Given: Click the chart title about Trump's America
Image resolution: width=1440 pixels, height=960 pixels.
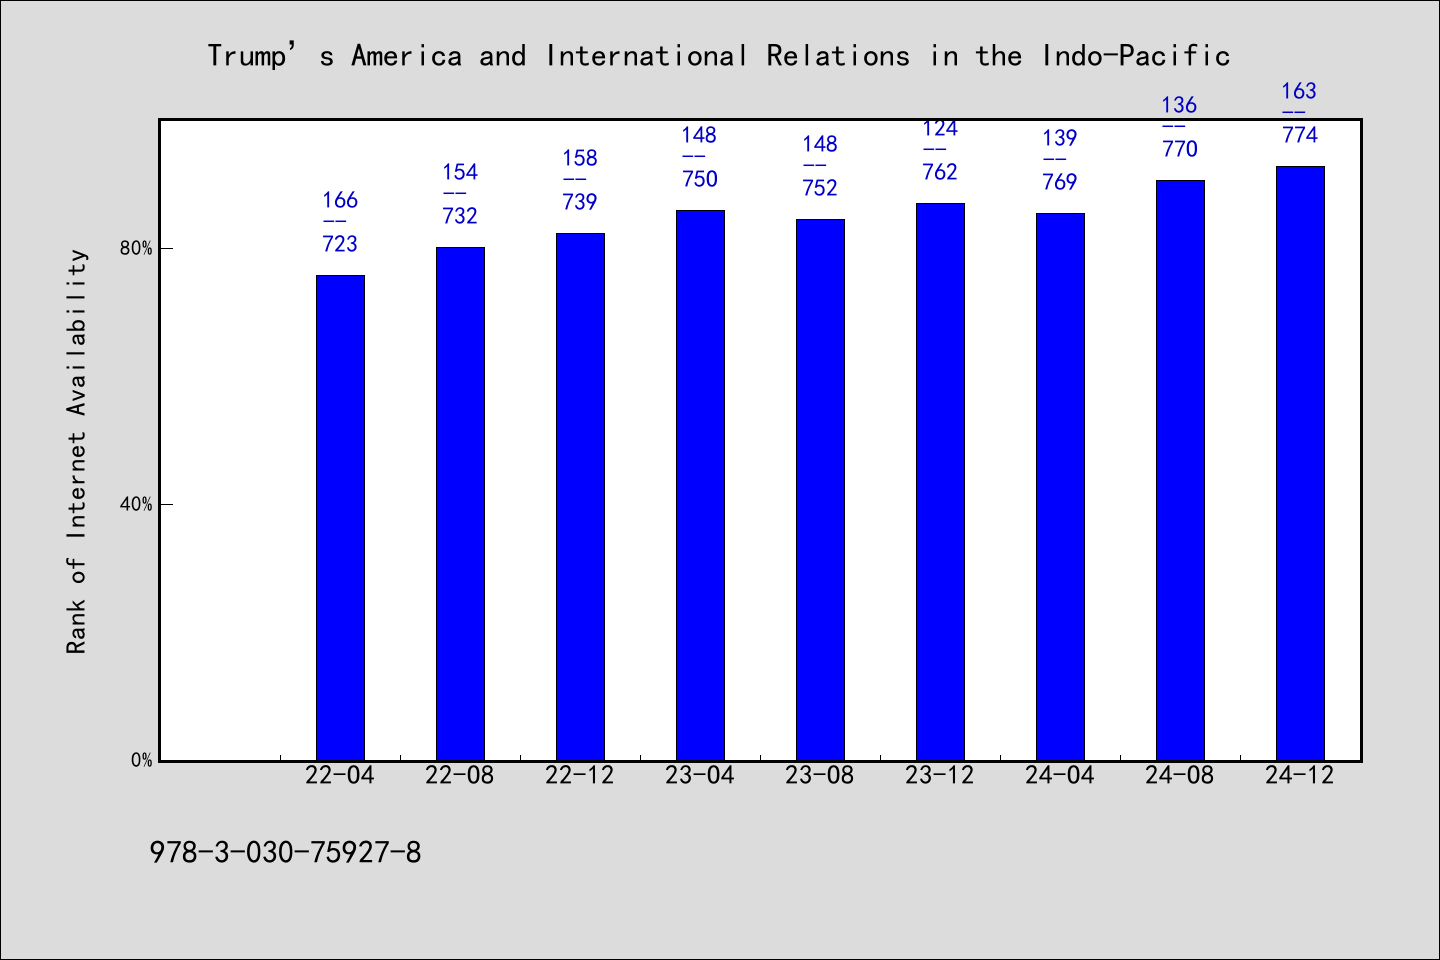Looking at the screenshot, I should coord(719,56).
